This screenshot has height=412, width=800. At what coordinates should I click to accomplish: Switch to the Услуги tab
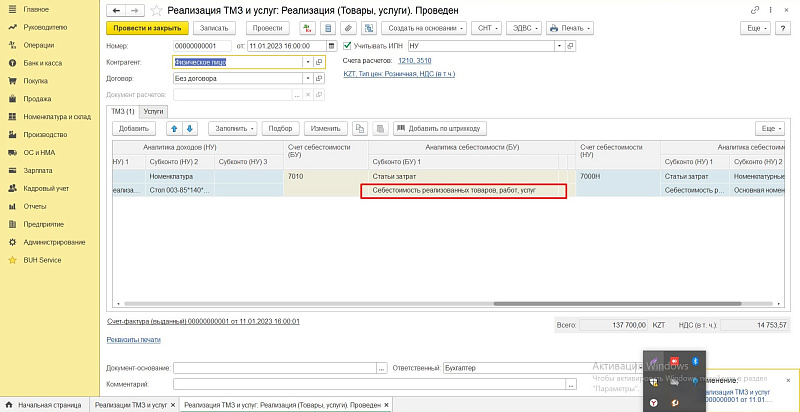pyautogui.click(x=153, y=111)
